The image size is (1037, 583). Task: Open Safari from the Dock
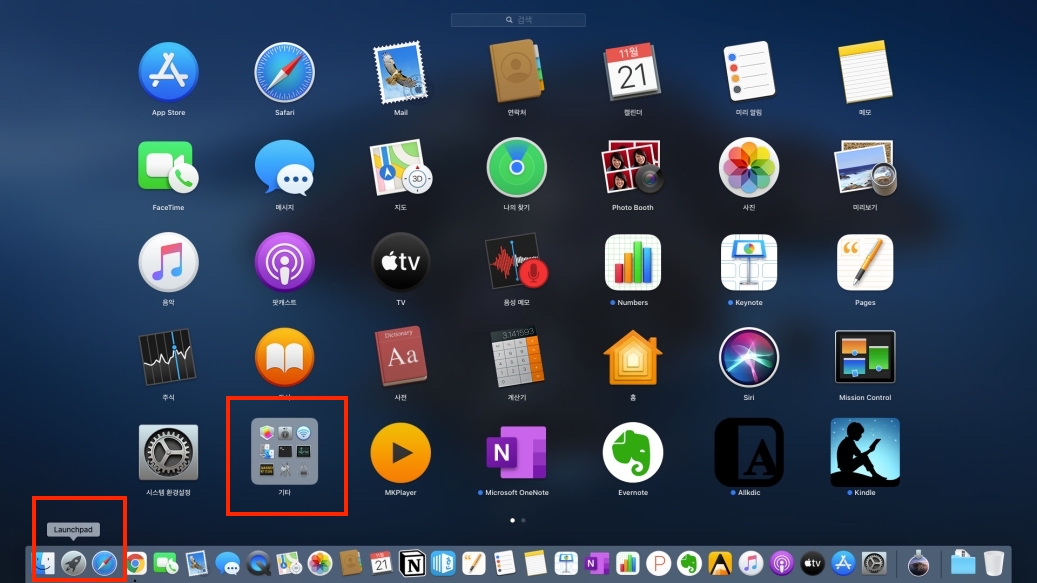104,563
